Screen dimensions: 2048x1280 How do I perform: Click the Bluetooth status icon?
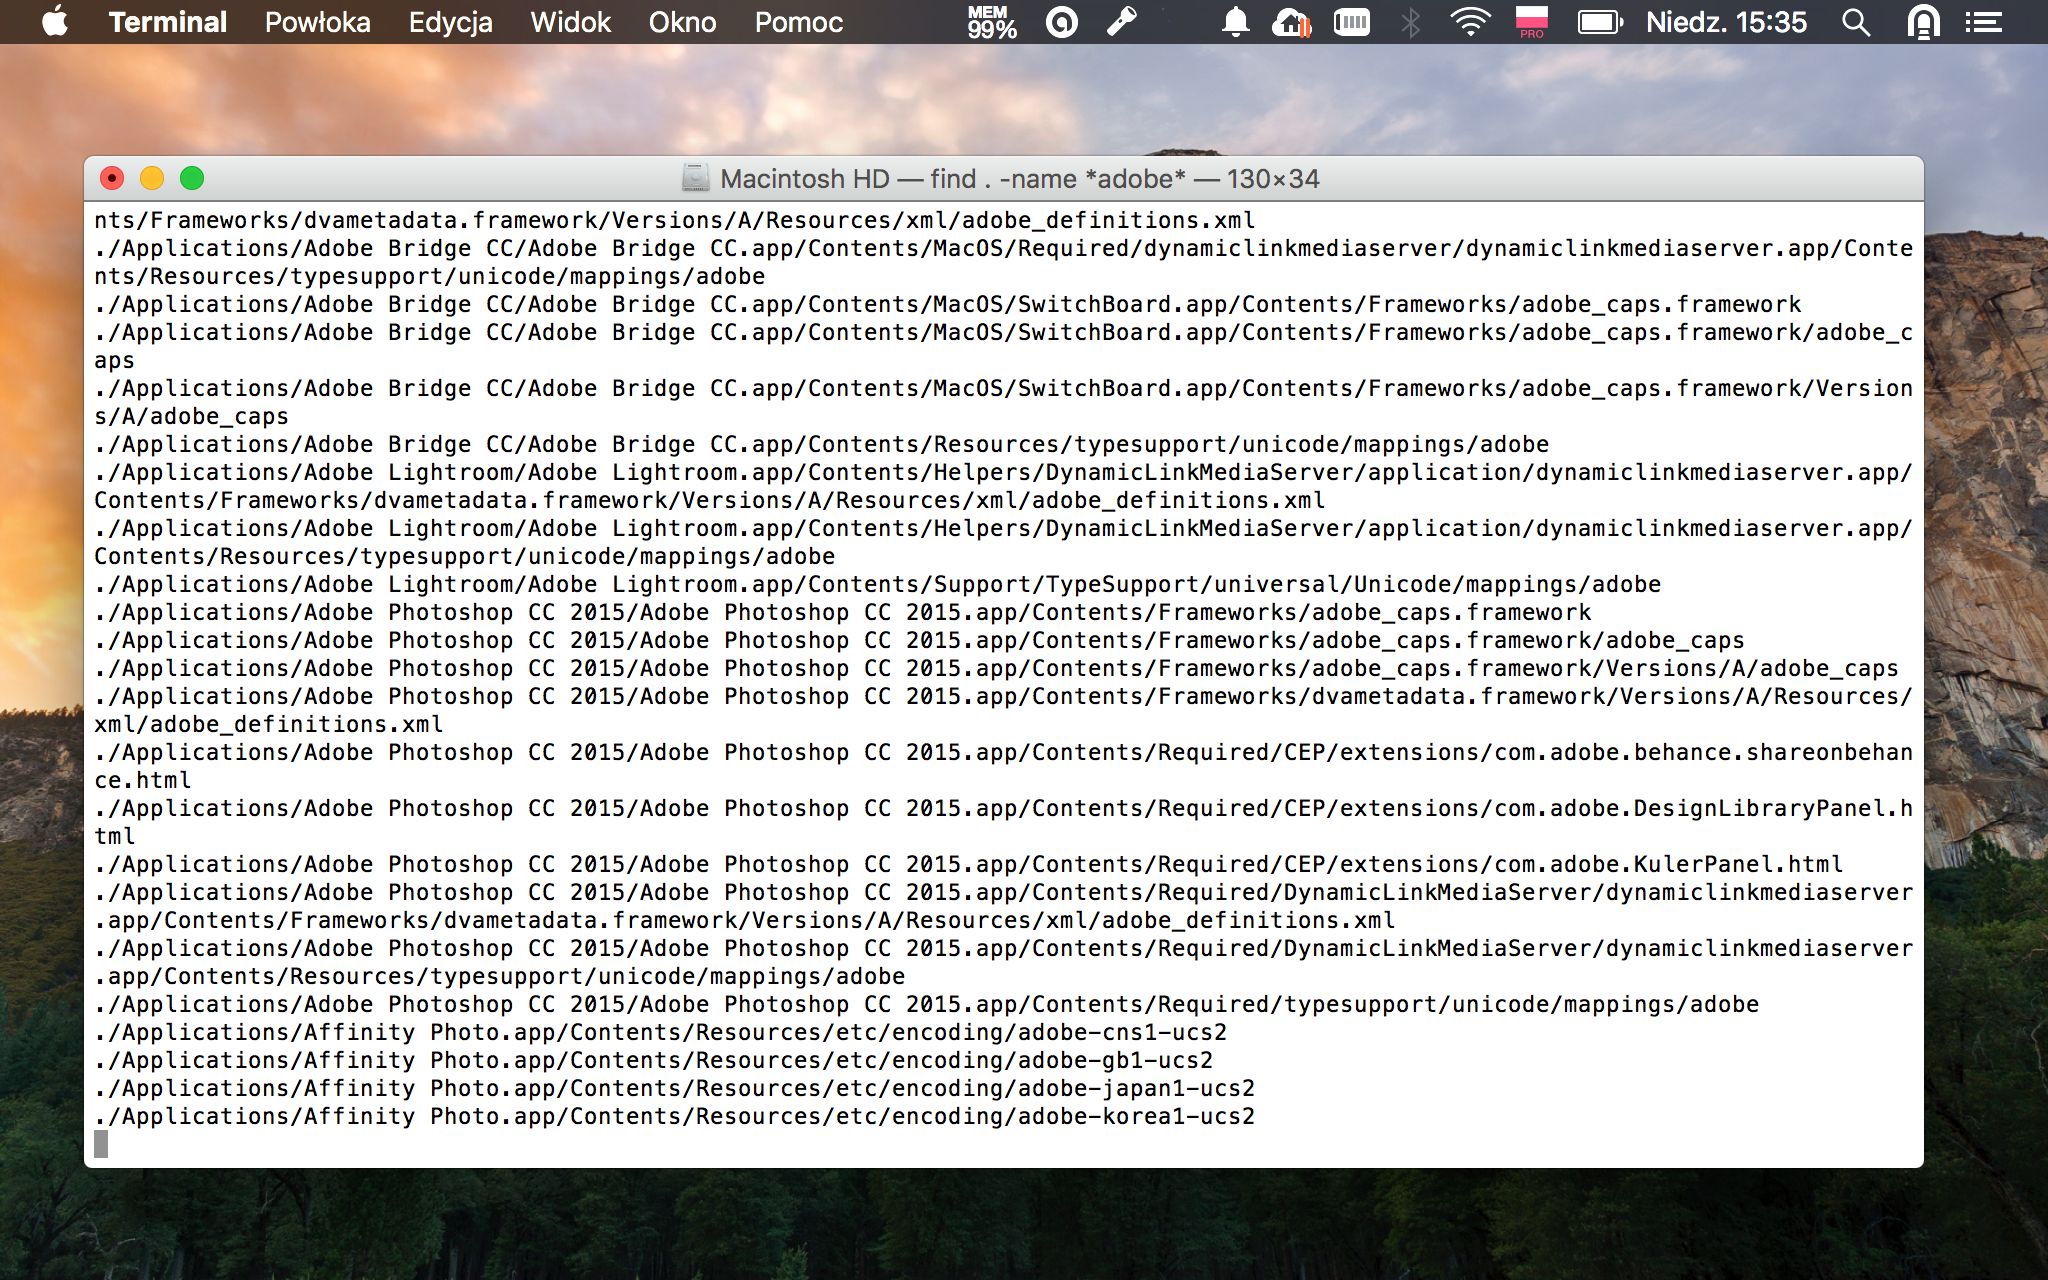tap(1410, 22)
